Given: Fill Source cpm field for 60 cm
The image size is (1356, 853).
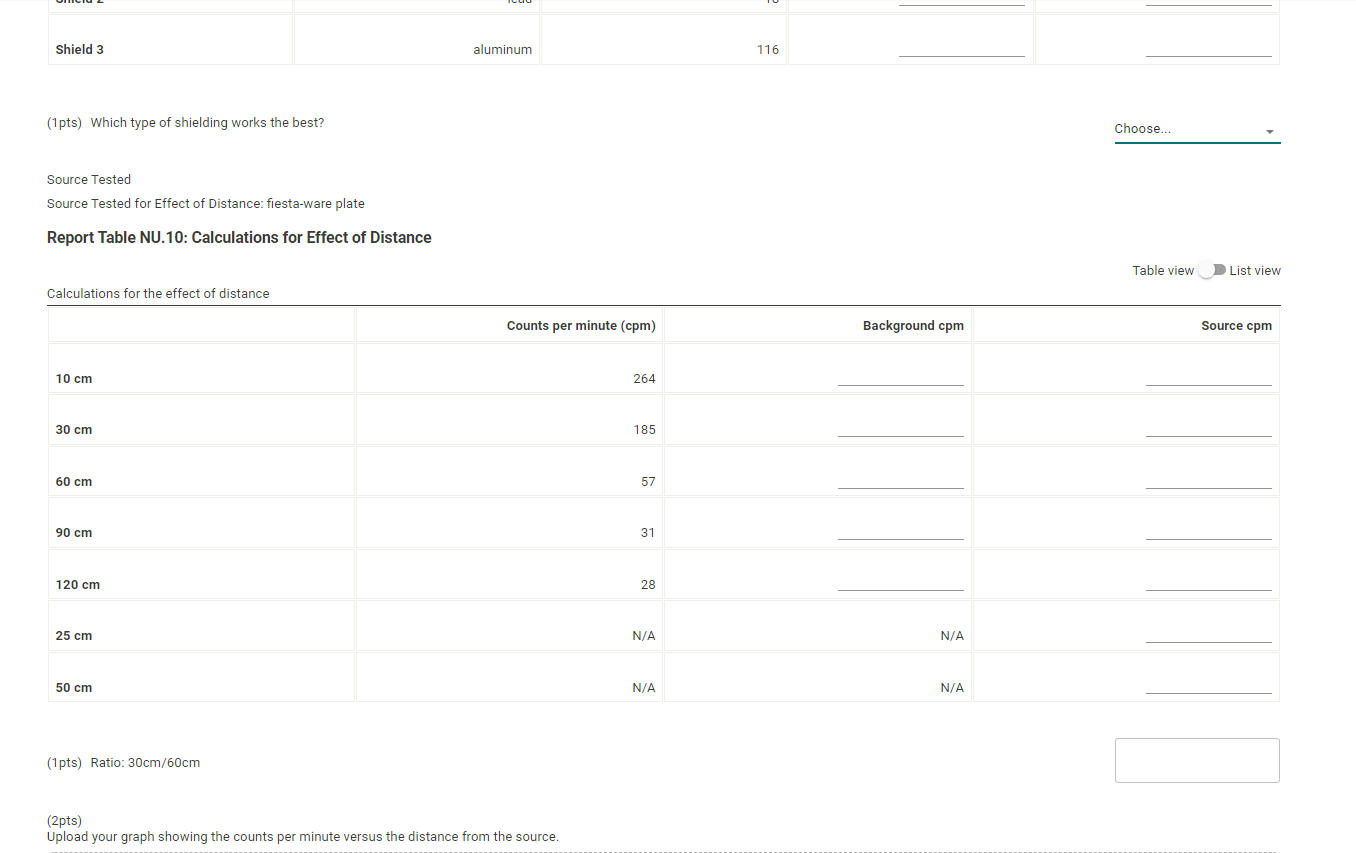Looking at the screenshot, I should click(1208, 479).
